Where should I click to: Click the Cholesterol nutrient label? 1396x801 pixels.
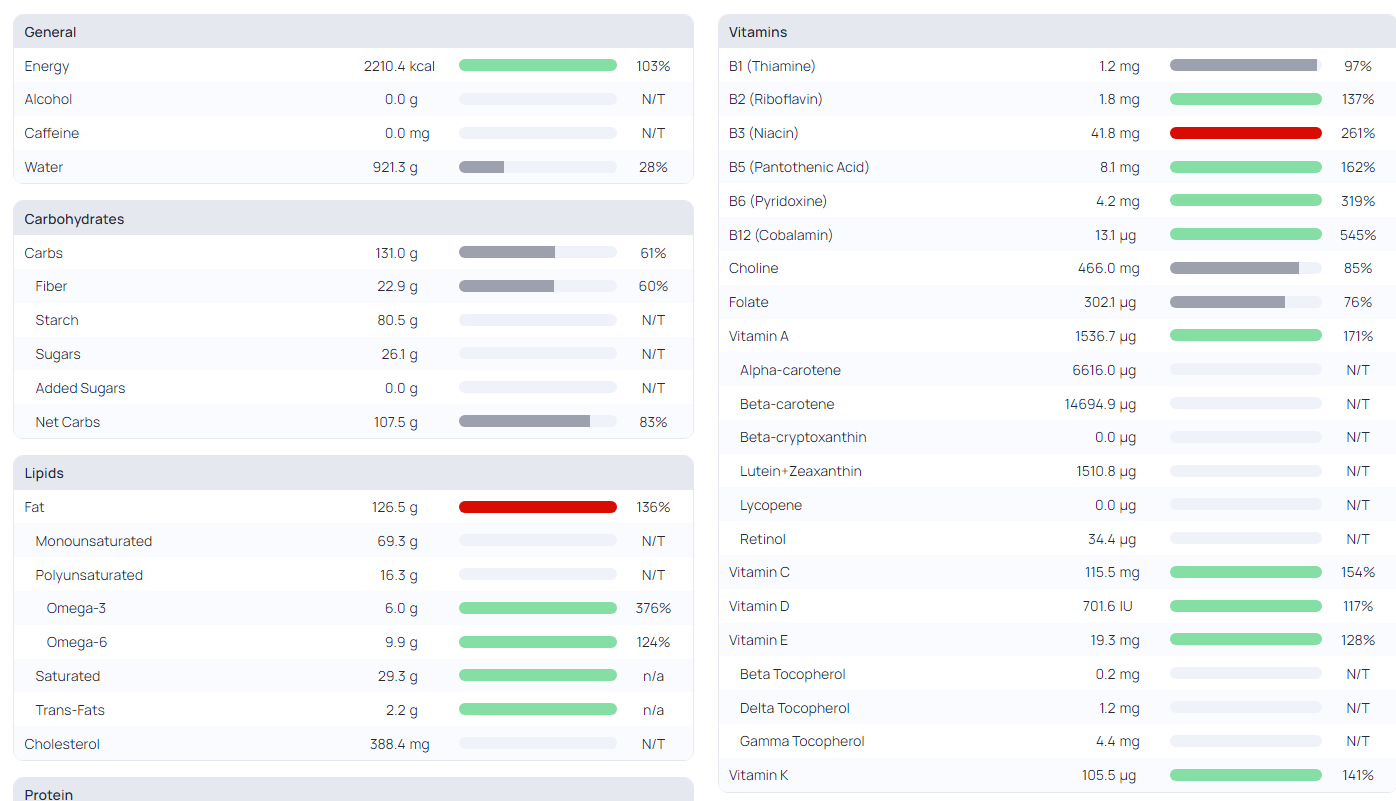62,744
